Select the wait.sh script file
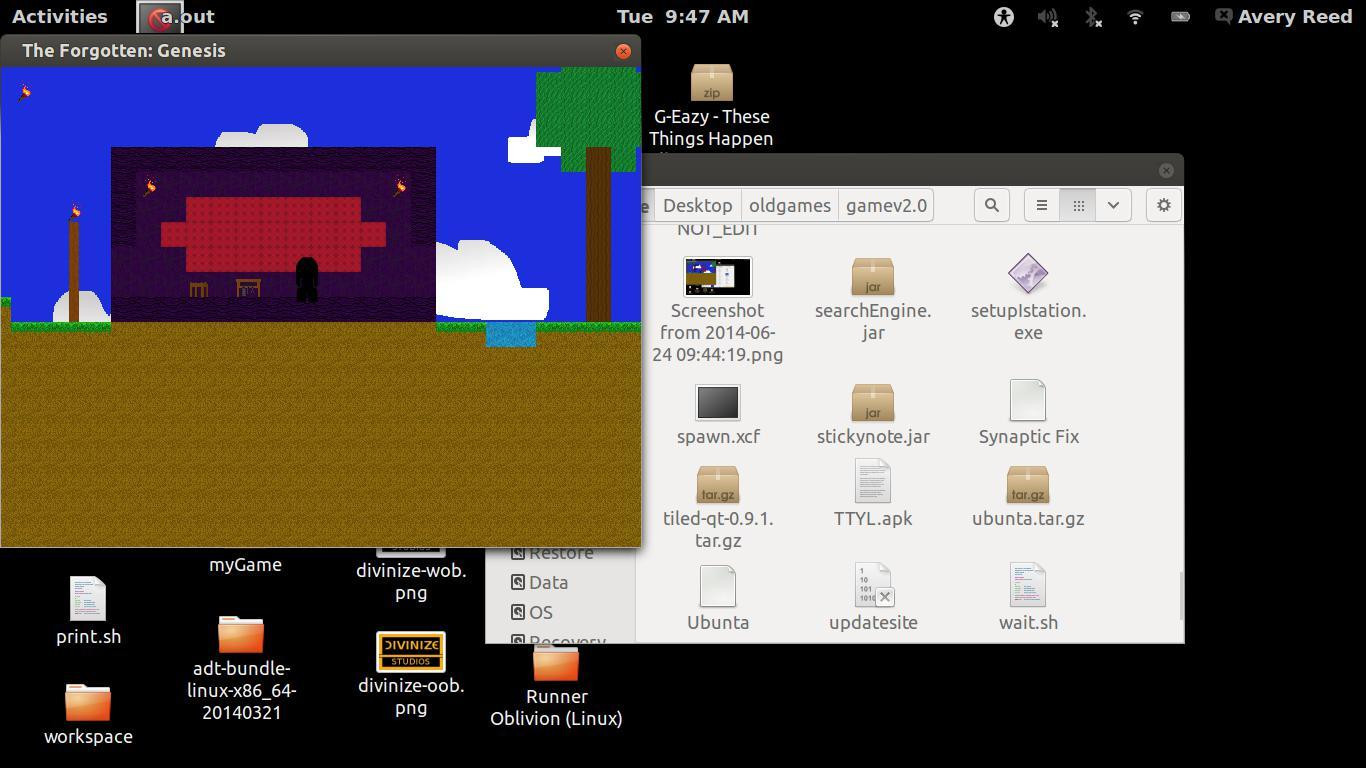 tap(1028, 597)
